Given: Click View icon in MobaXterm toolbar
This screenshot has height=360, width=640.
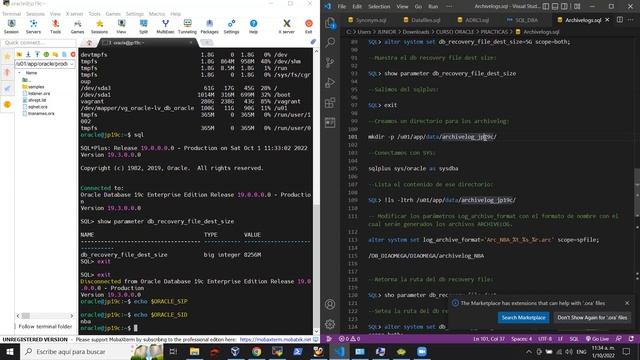Looking at the screenshot, I should click(121, 27).
